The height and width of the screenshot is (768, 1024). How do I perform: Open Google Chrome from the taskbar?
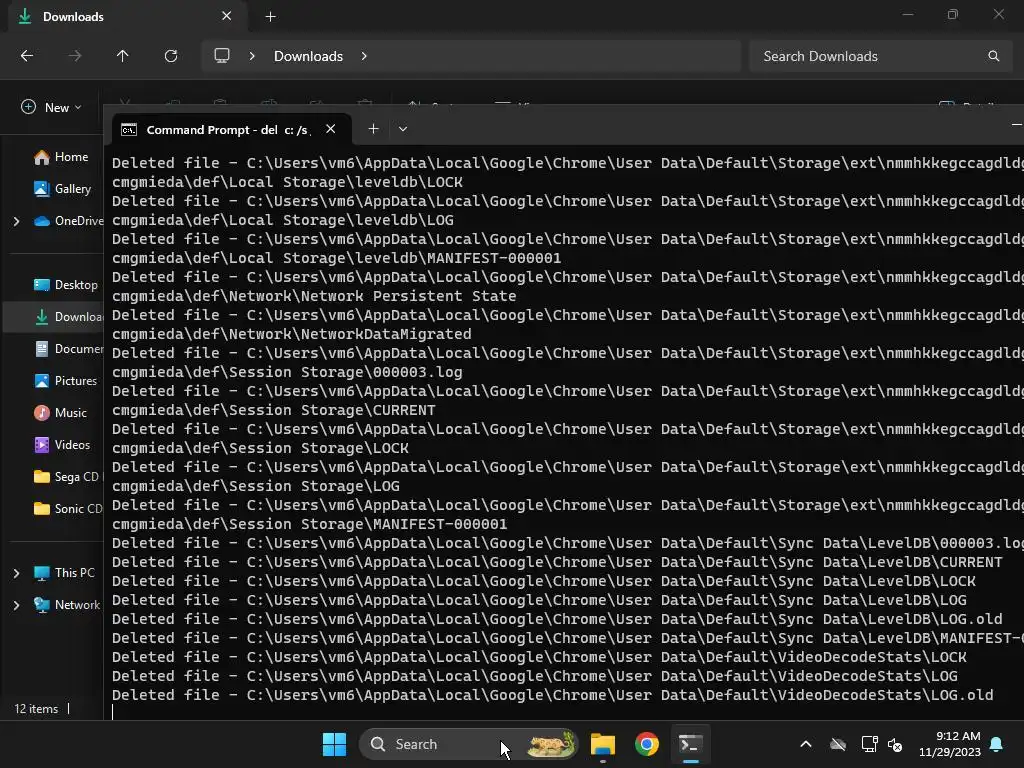(x=647, y=744)
